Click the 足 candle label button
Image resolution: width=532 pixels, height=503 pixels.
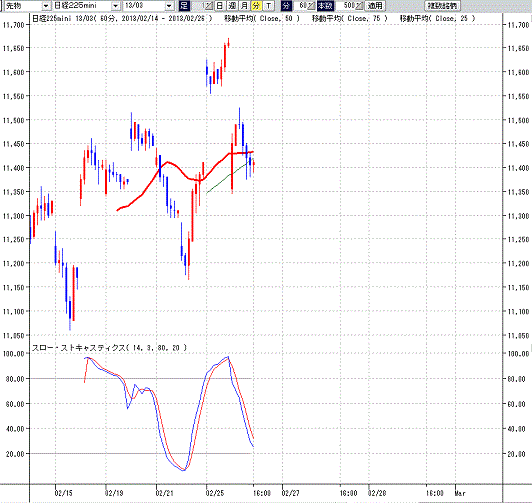pyautogui.click(x=184, y=5)
